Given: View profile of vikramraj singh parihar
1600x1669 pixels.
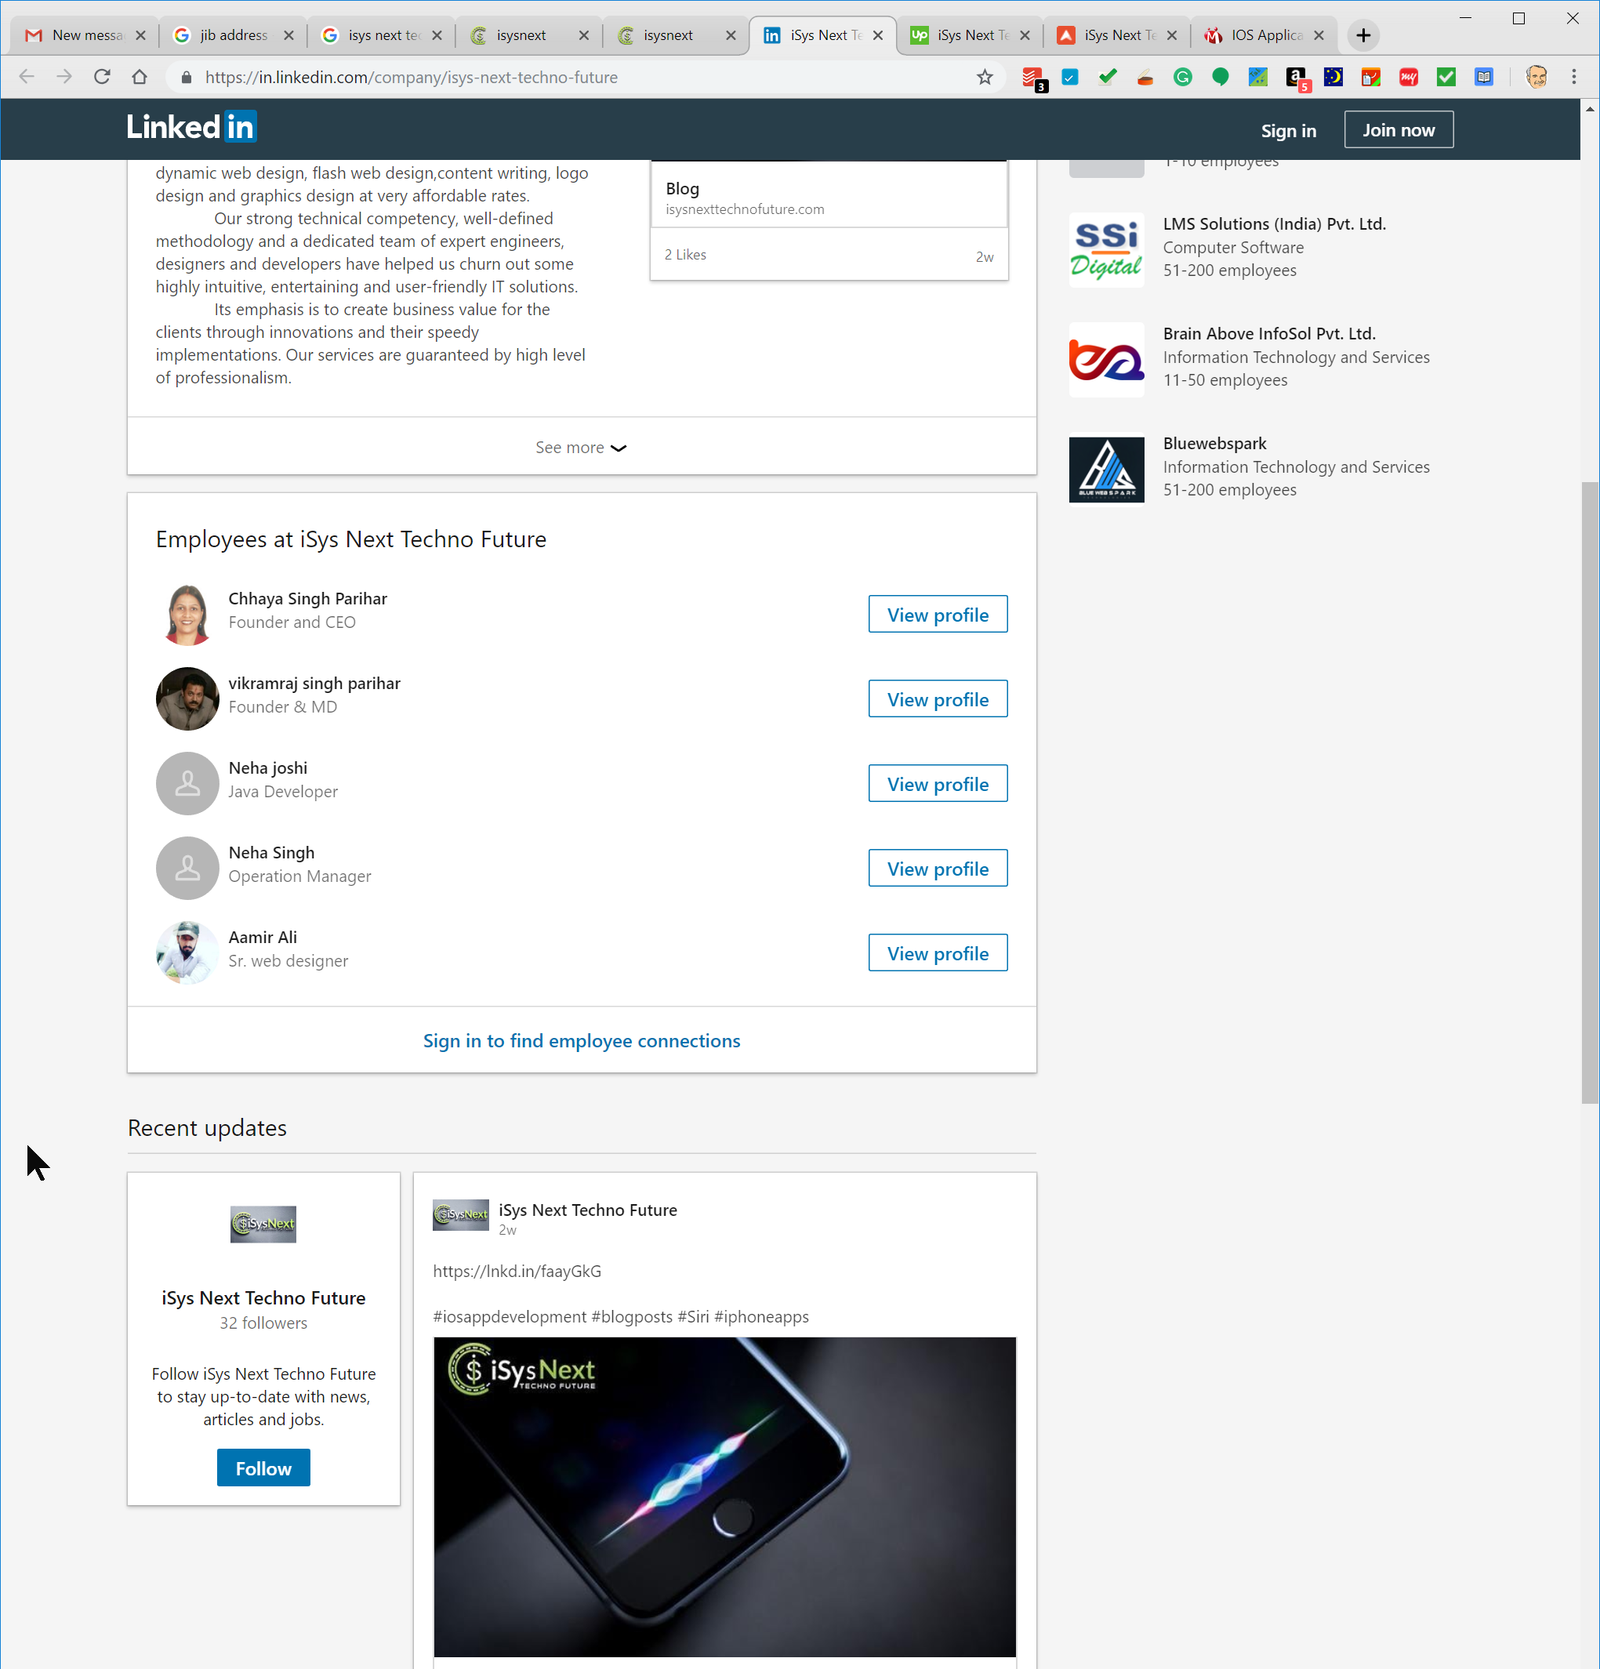Looking at the screenshot, I should (x=938, y=699).
